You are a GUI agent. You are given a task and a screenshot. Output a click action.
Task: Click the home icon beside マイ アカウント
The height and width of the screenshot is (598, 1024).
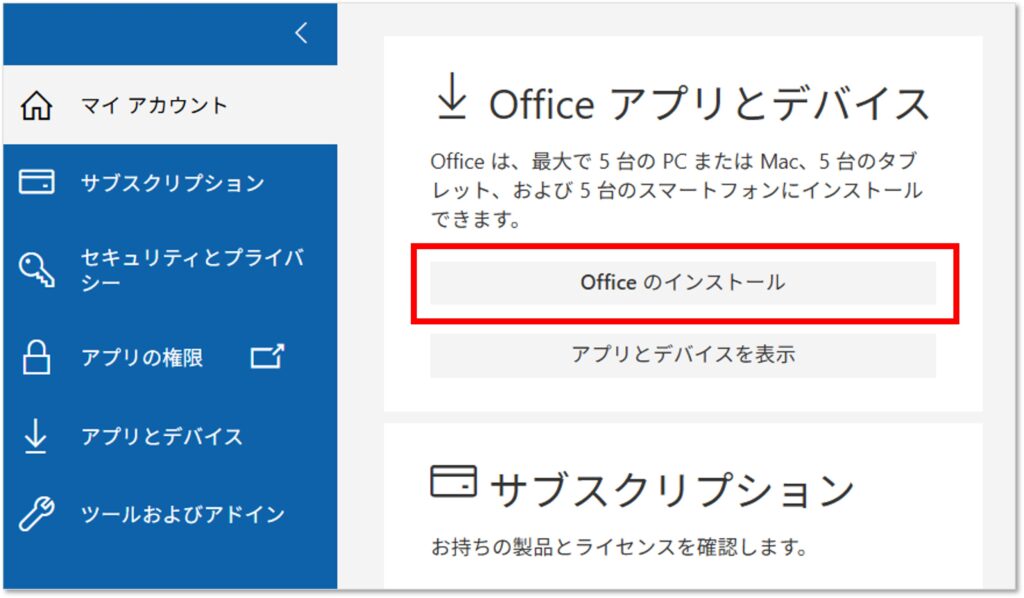click(x=37, y=105)
